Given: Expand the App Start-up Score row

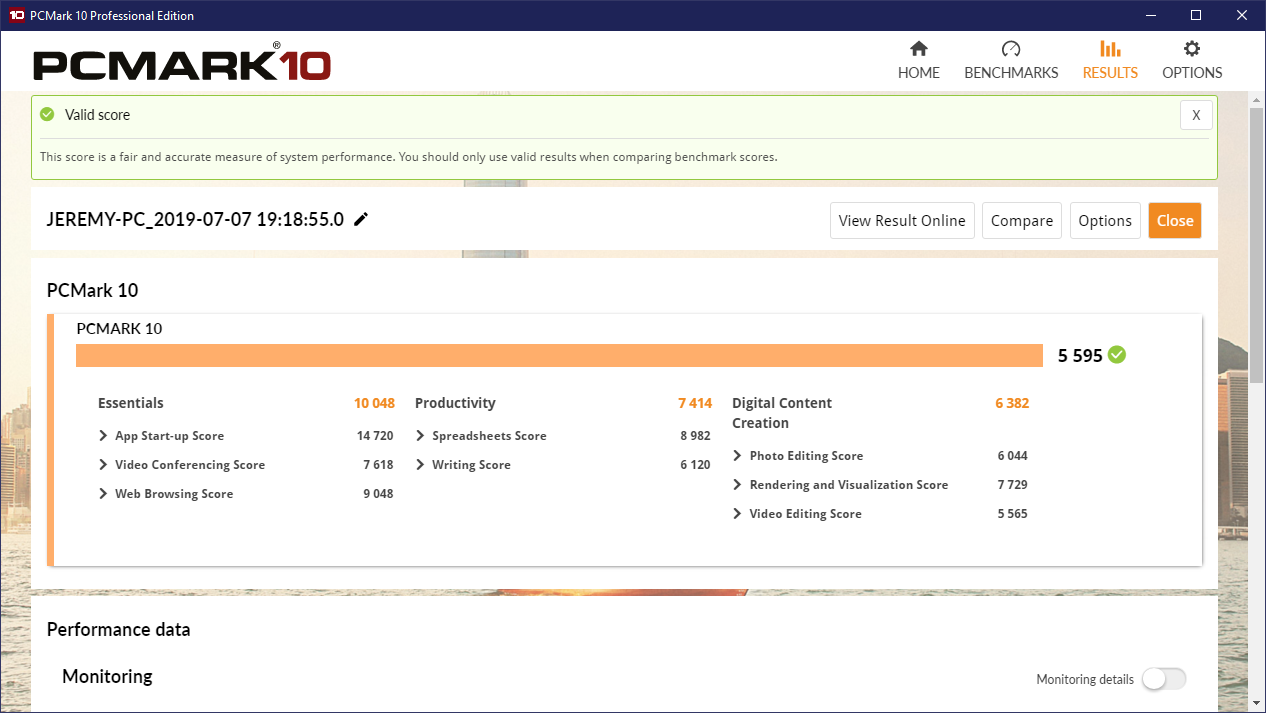Looking at the screenshot, I should pyautogui.click(x=161, y=436).
